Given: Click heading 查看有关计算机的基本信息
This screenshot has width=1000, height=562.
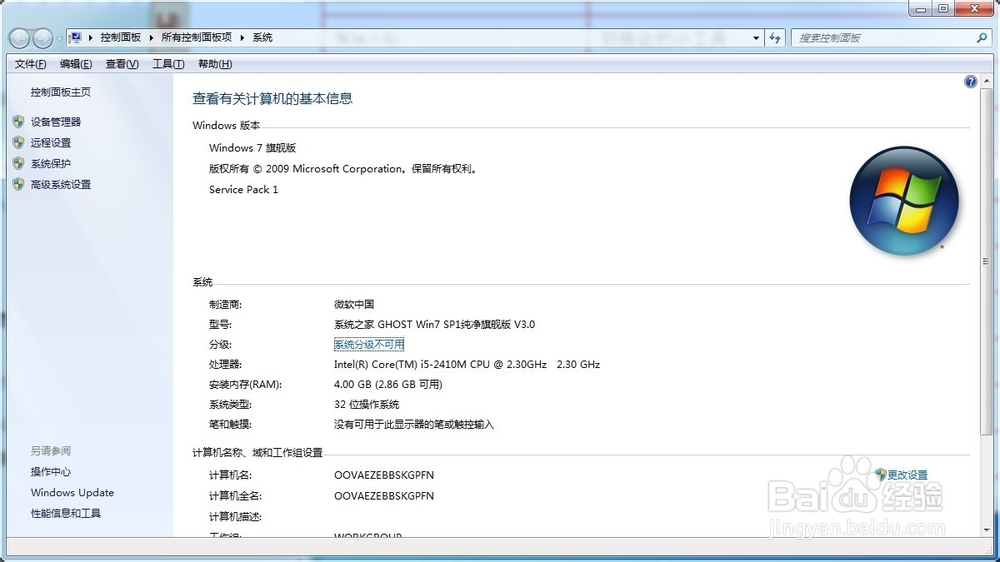Looking at the screenshot, I should [272, 98].
